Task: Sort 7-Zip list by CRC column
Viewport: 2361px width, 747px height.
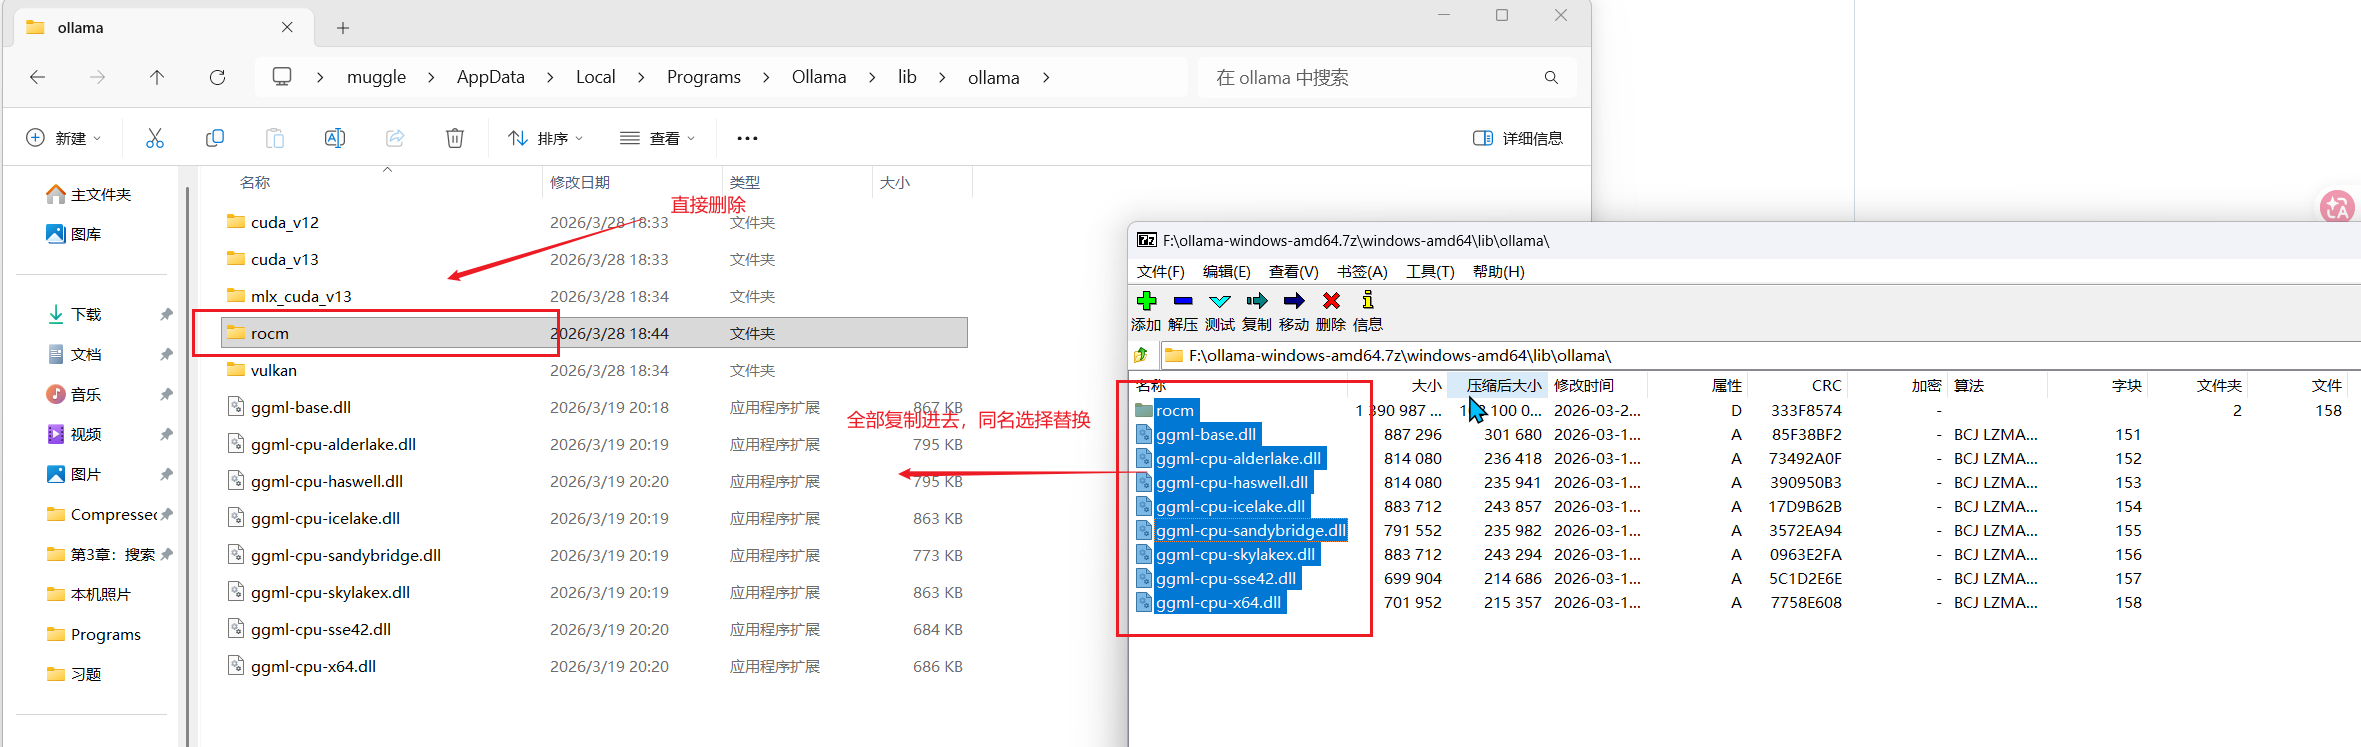Action: tap(1796, 385)
